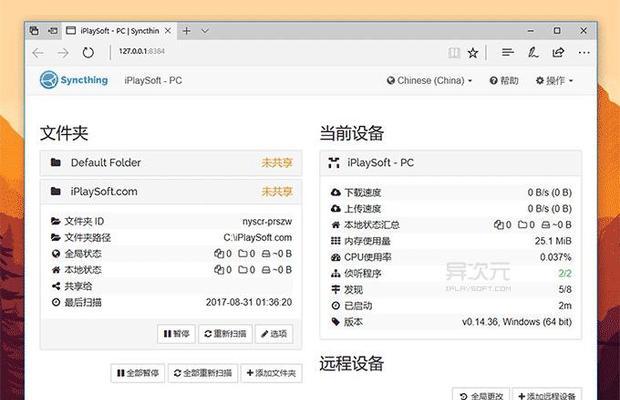Open the Edge hub lines icon
The height and width of the screenshot is (400, 620).
point(508,52)
